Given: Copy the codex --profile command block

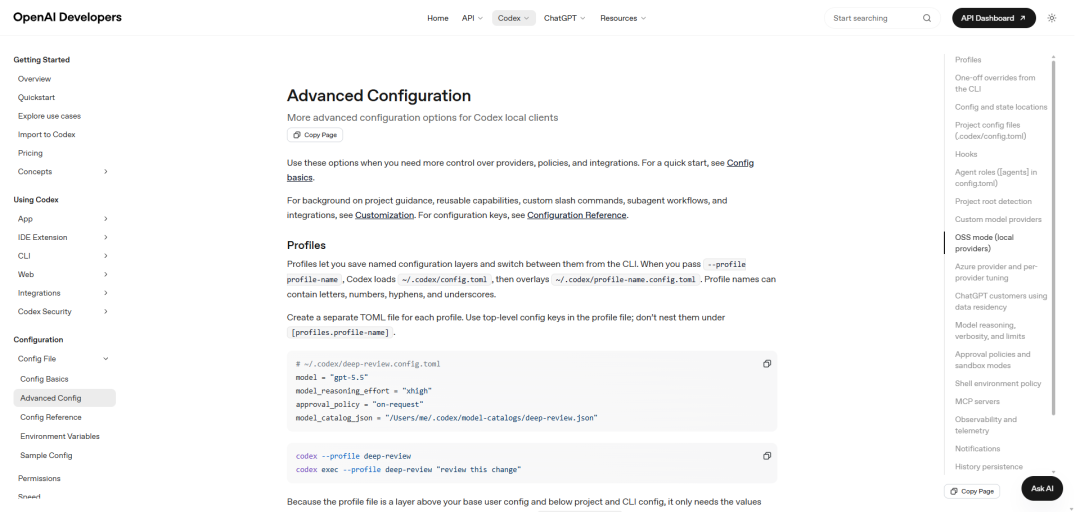Looking at the screenshot, I should point(767,456).
